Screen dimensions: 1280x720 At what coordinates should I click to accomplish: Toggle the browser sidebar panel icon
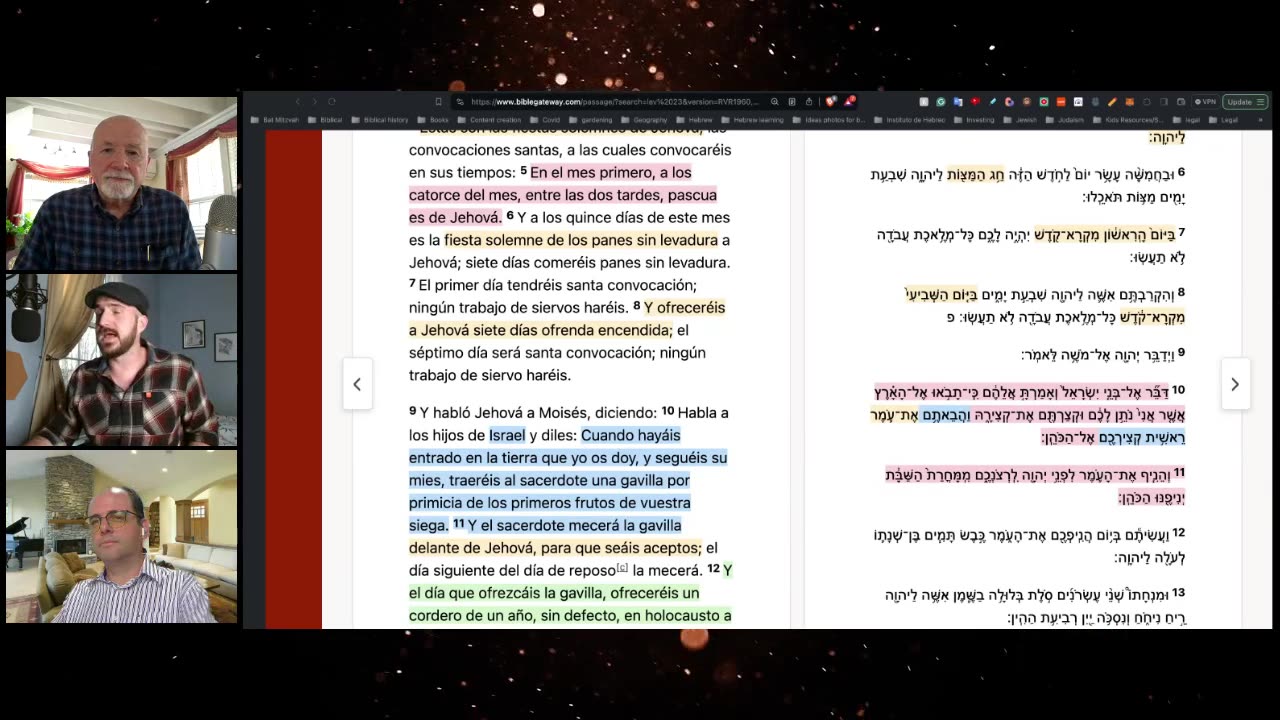(1163, 102)
